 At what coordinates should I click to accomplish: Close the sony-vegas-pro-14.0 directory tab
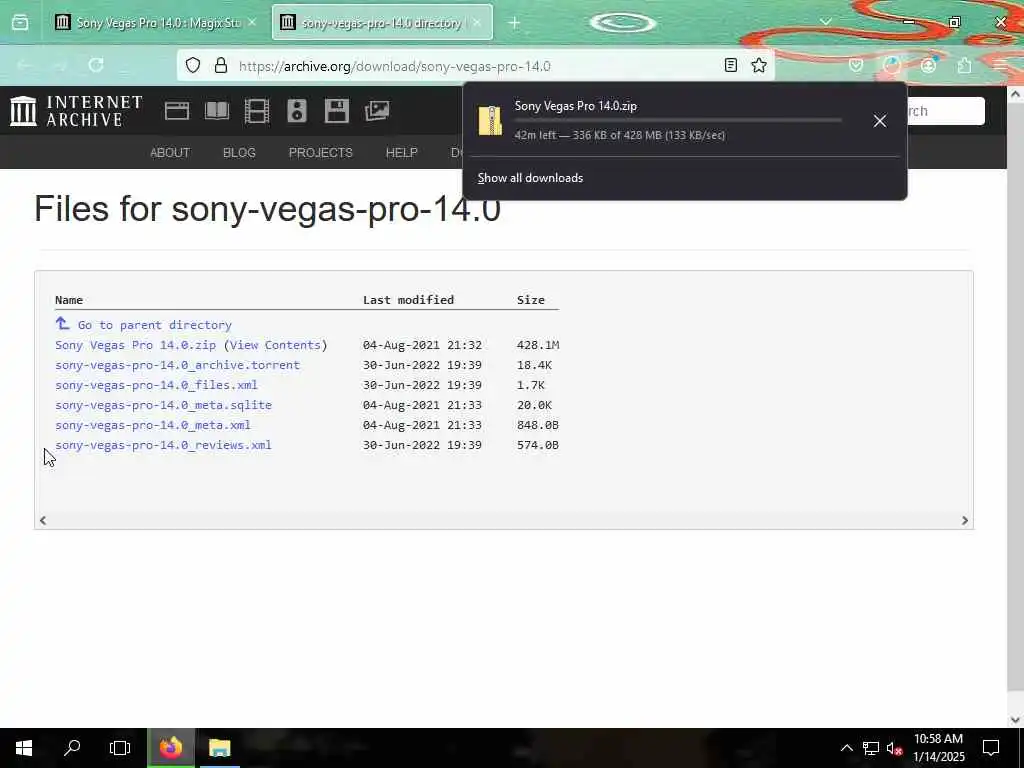click(477, 23)
